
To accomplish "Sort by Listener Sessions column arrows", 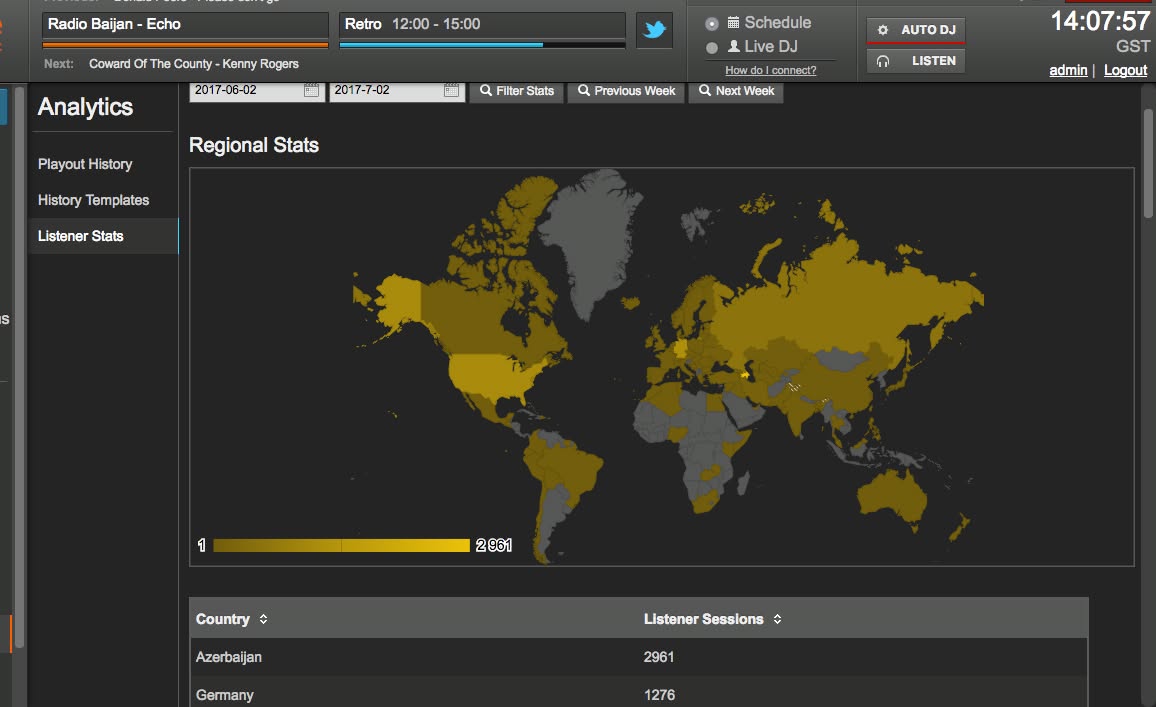I will click(777, 619).
